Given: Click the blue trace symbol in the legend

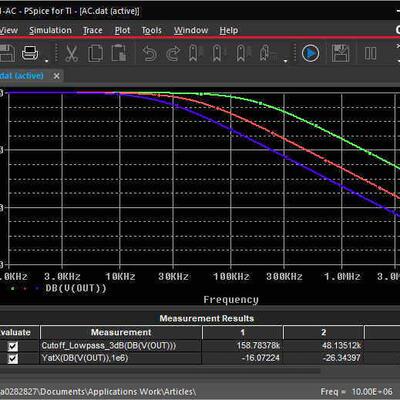Looking at the screenshot, I should point(37,288).
